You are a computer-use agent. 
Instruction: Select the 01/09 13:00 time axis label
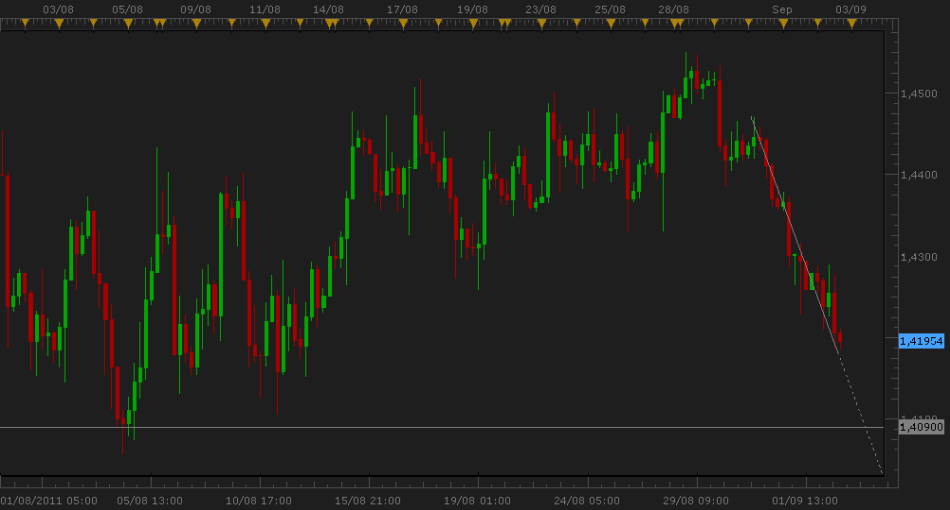804,500
